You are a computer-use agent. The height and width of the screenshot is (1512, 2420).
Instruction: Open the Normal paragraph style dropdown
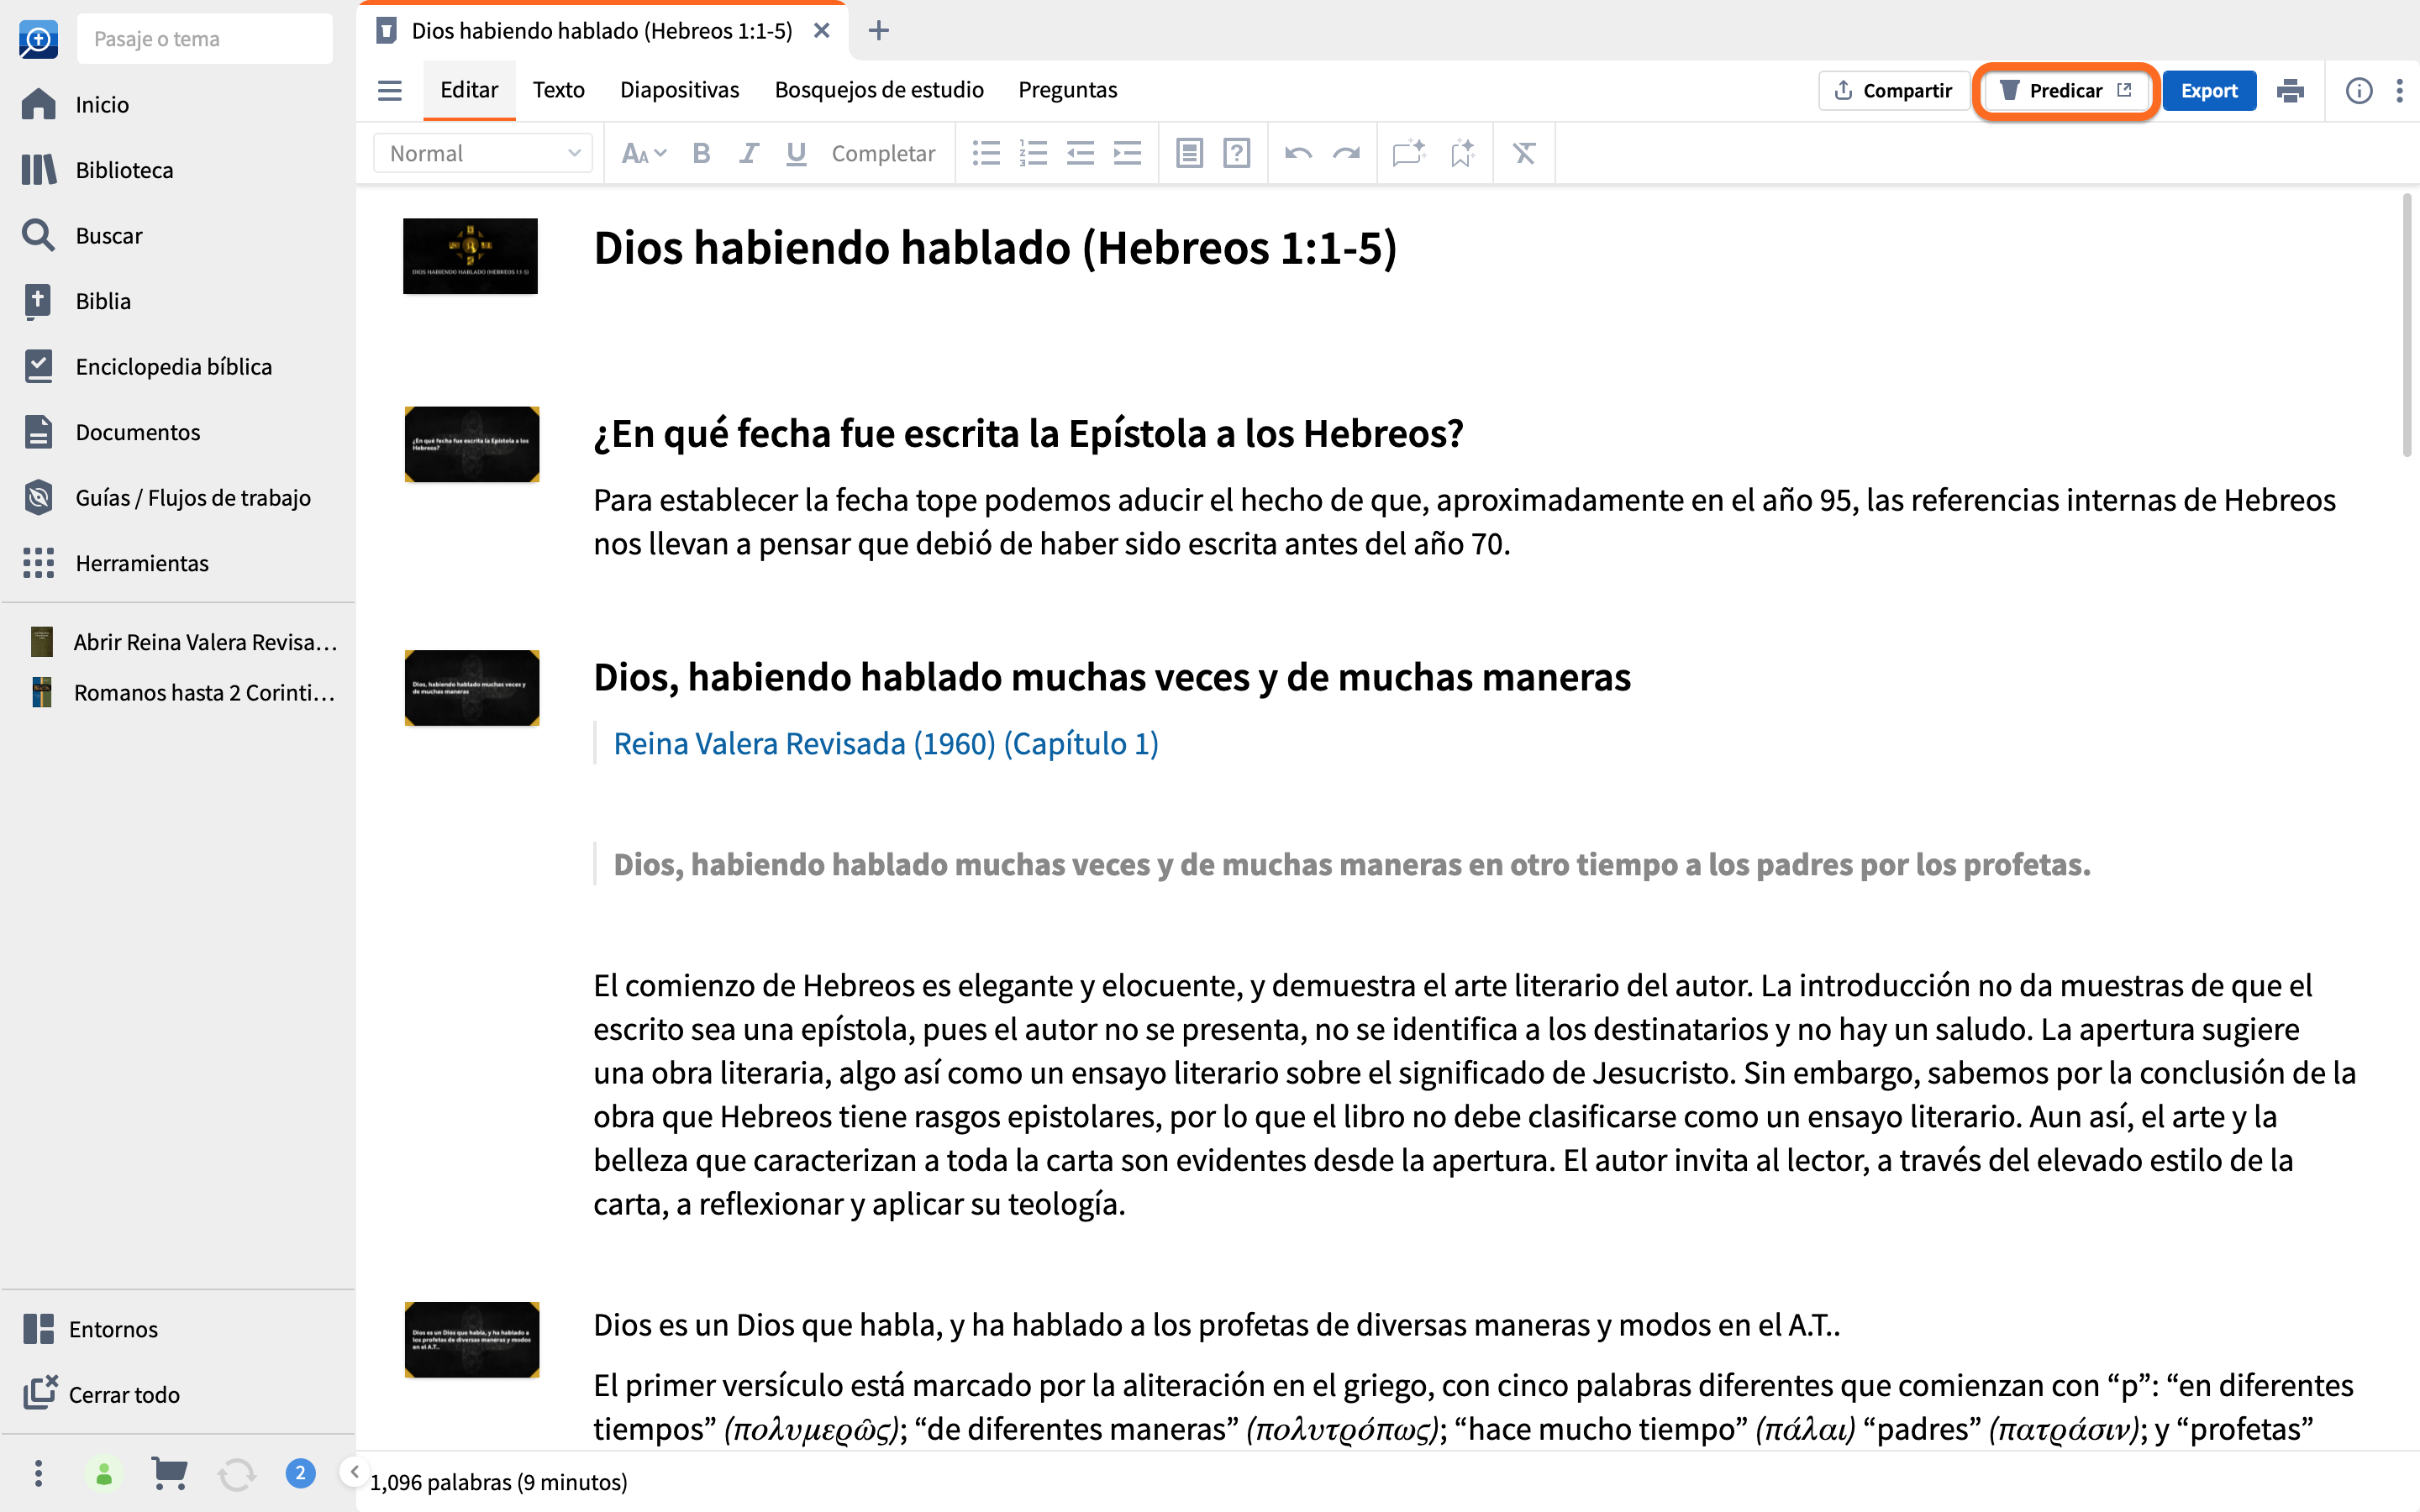483,153
